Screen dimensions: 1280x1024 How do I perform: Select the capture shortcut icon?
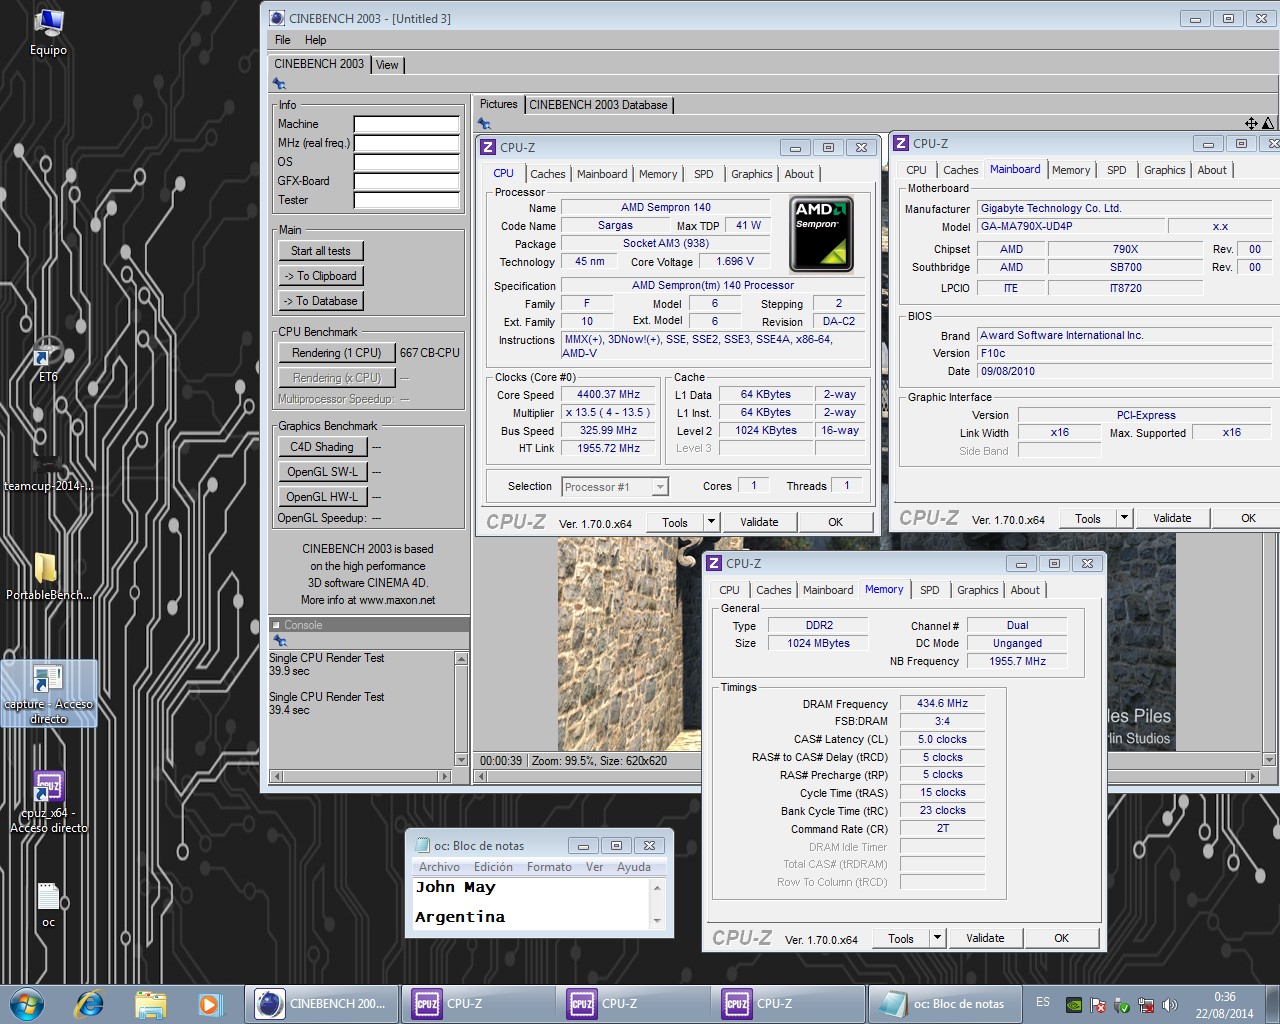click(x=48, y=692)
